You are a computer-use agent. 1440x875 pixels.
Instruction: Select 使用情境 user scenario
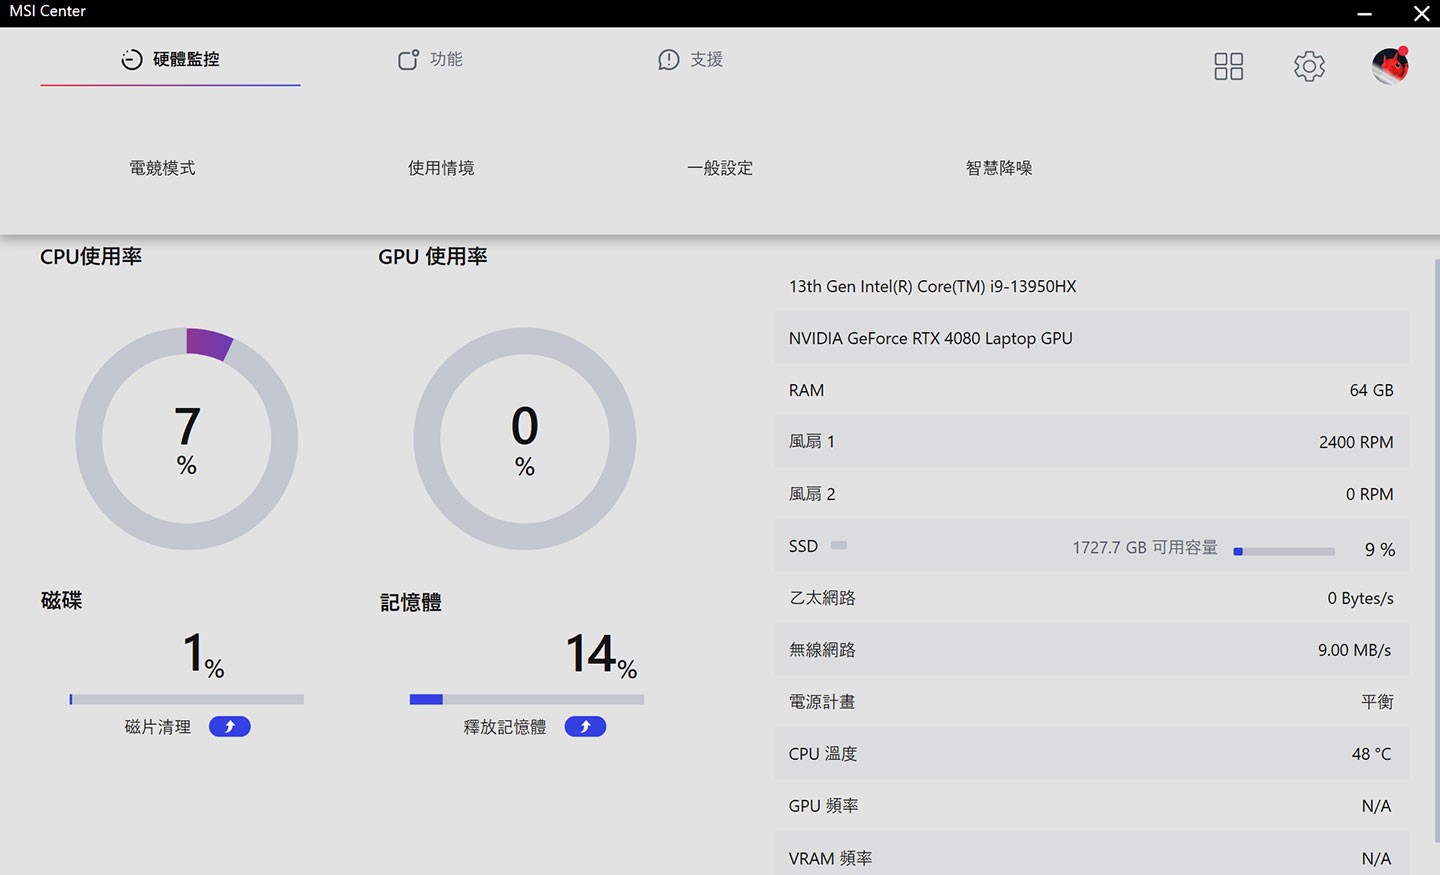click(441, 168)
